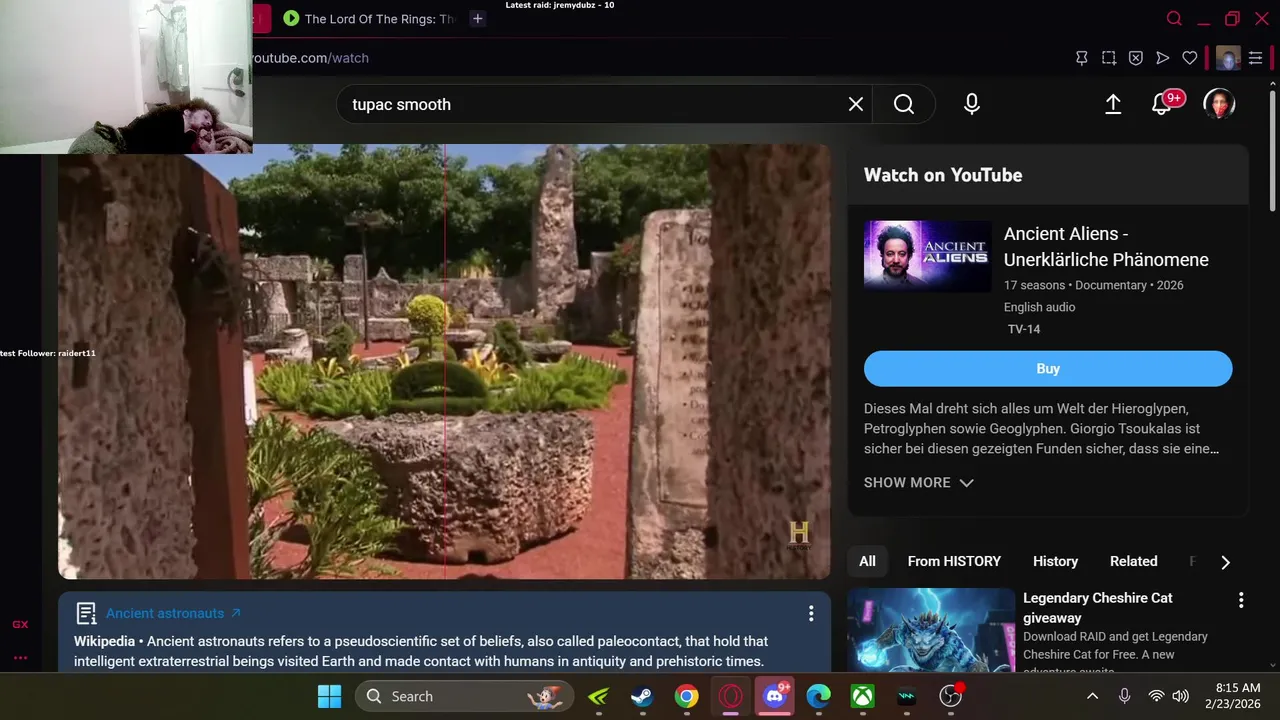The height and width of the screenshot is (720, 1280).
Task: Open Wi-Fi network settings tray icon
Action: tap(1156, 696)
